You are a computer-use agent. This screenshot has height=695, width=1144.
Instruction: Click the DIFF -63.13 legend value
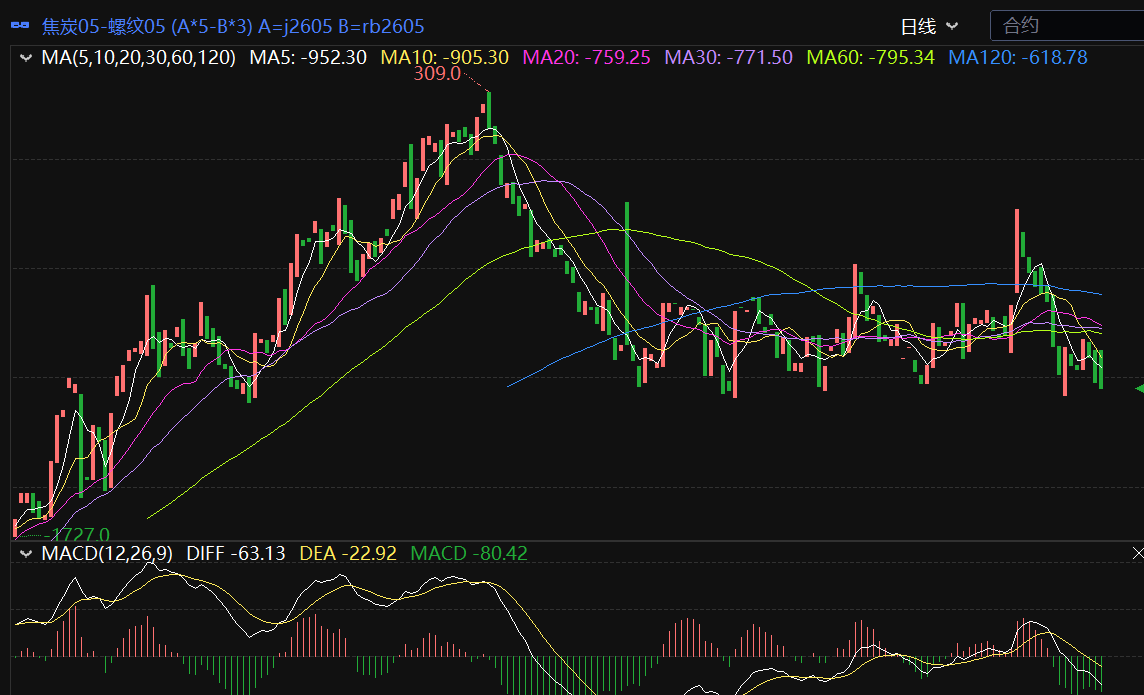tap(236, 553)
